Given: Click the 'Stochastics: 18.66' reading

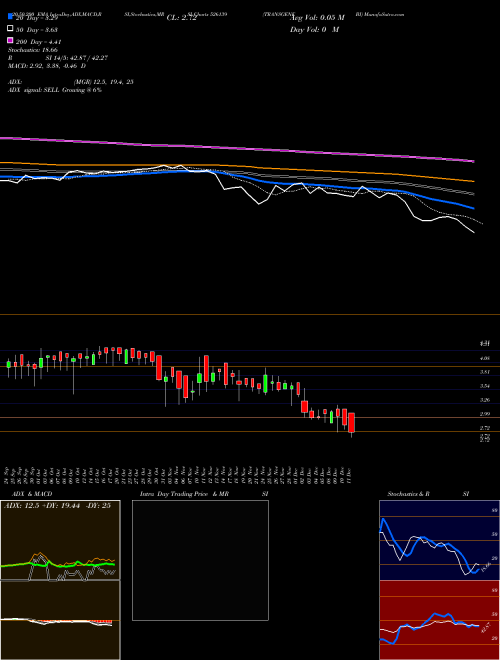Looking at the screenshot, I should (33, 50).
